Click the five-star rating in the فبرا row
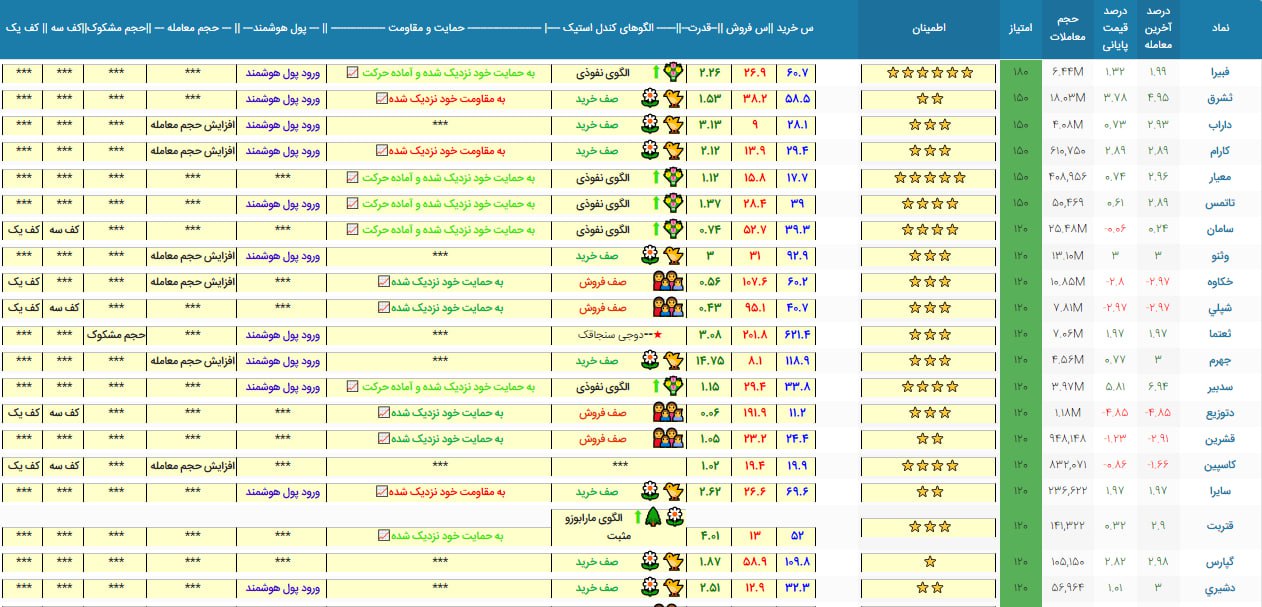Viewport: 1262px width, 607px height. tap(930, 72)
